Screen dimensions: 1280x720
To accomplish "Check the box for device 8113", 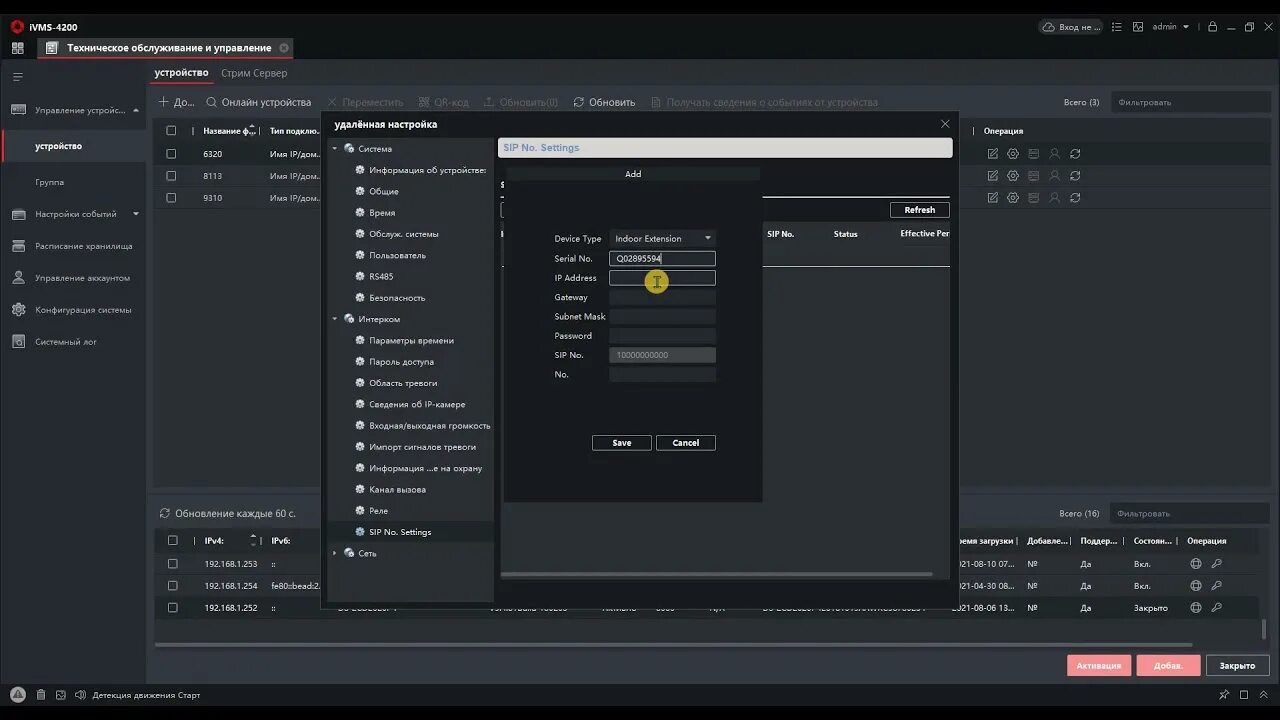I will pos(171,176).
